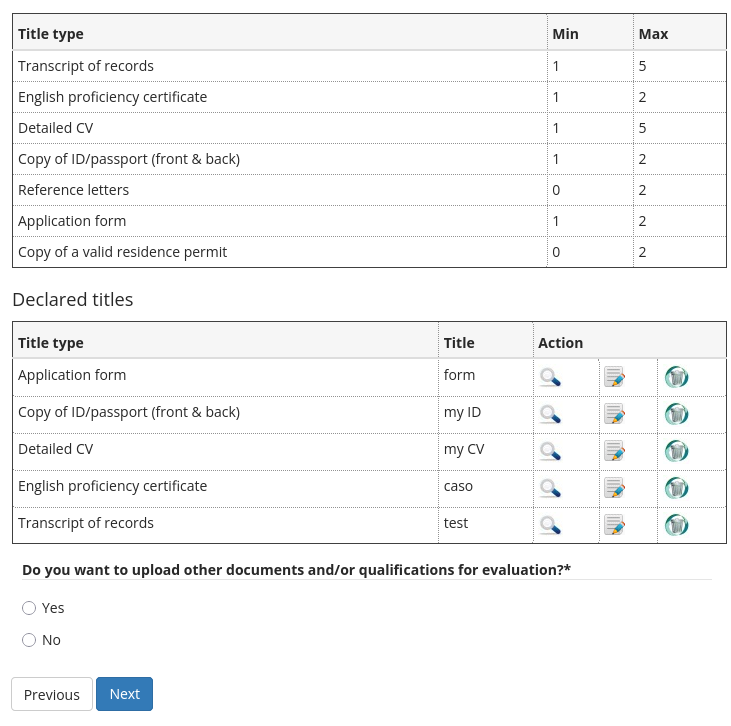
Task: Edit the English proficiency certificate entry
Action: tap(615, 488)
